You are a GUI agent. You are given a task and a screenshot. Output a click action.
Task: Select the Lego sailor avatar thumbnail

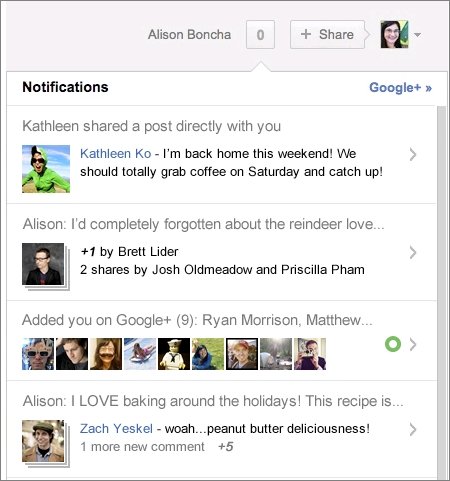click(x=174, y=354)
